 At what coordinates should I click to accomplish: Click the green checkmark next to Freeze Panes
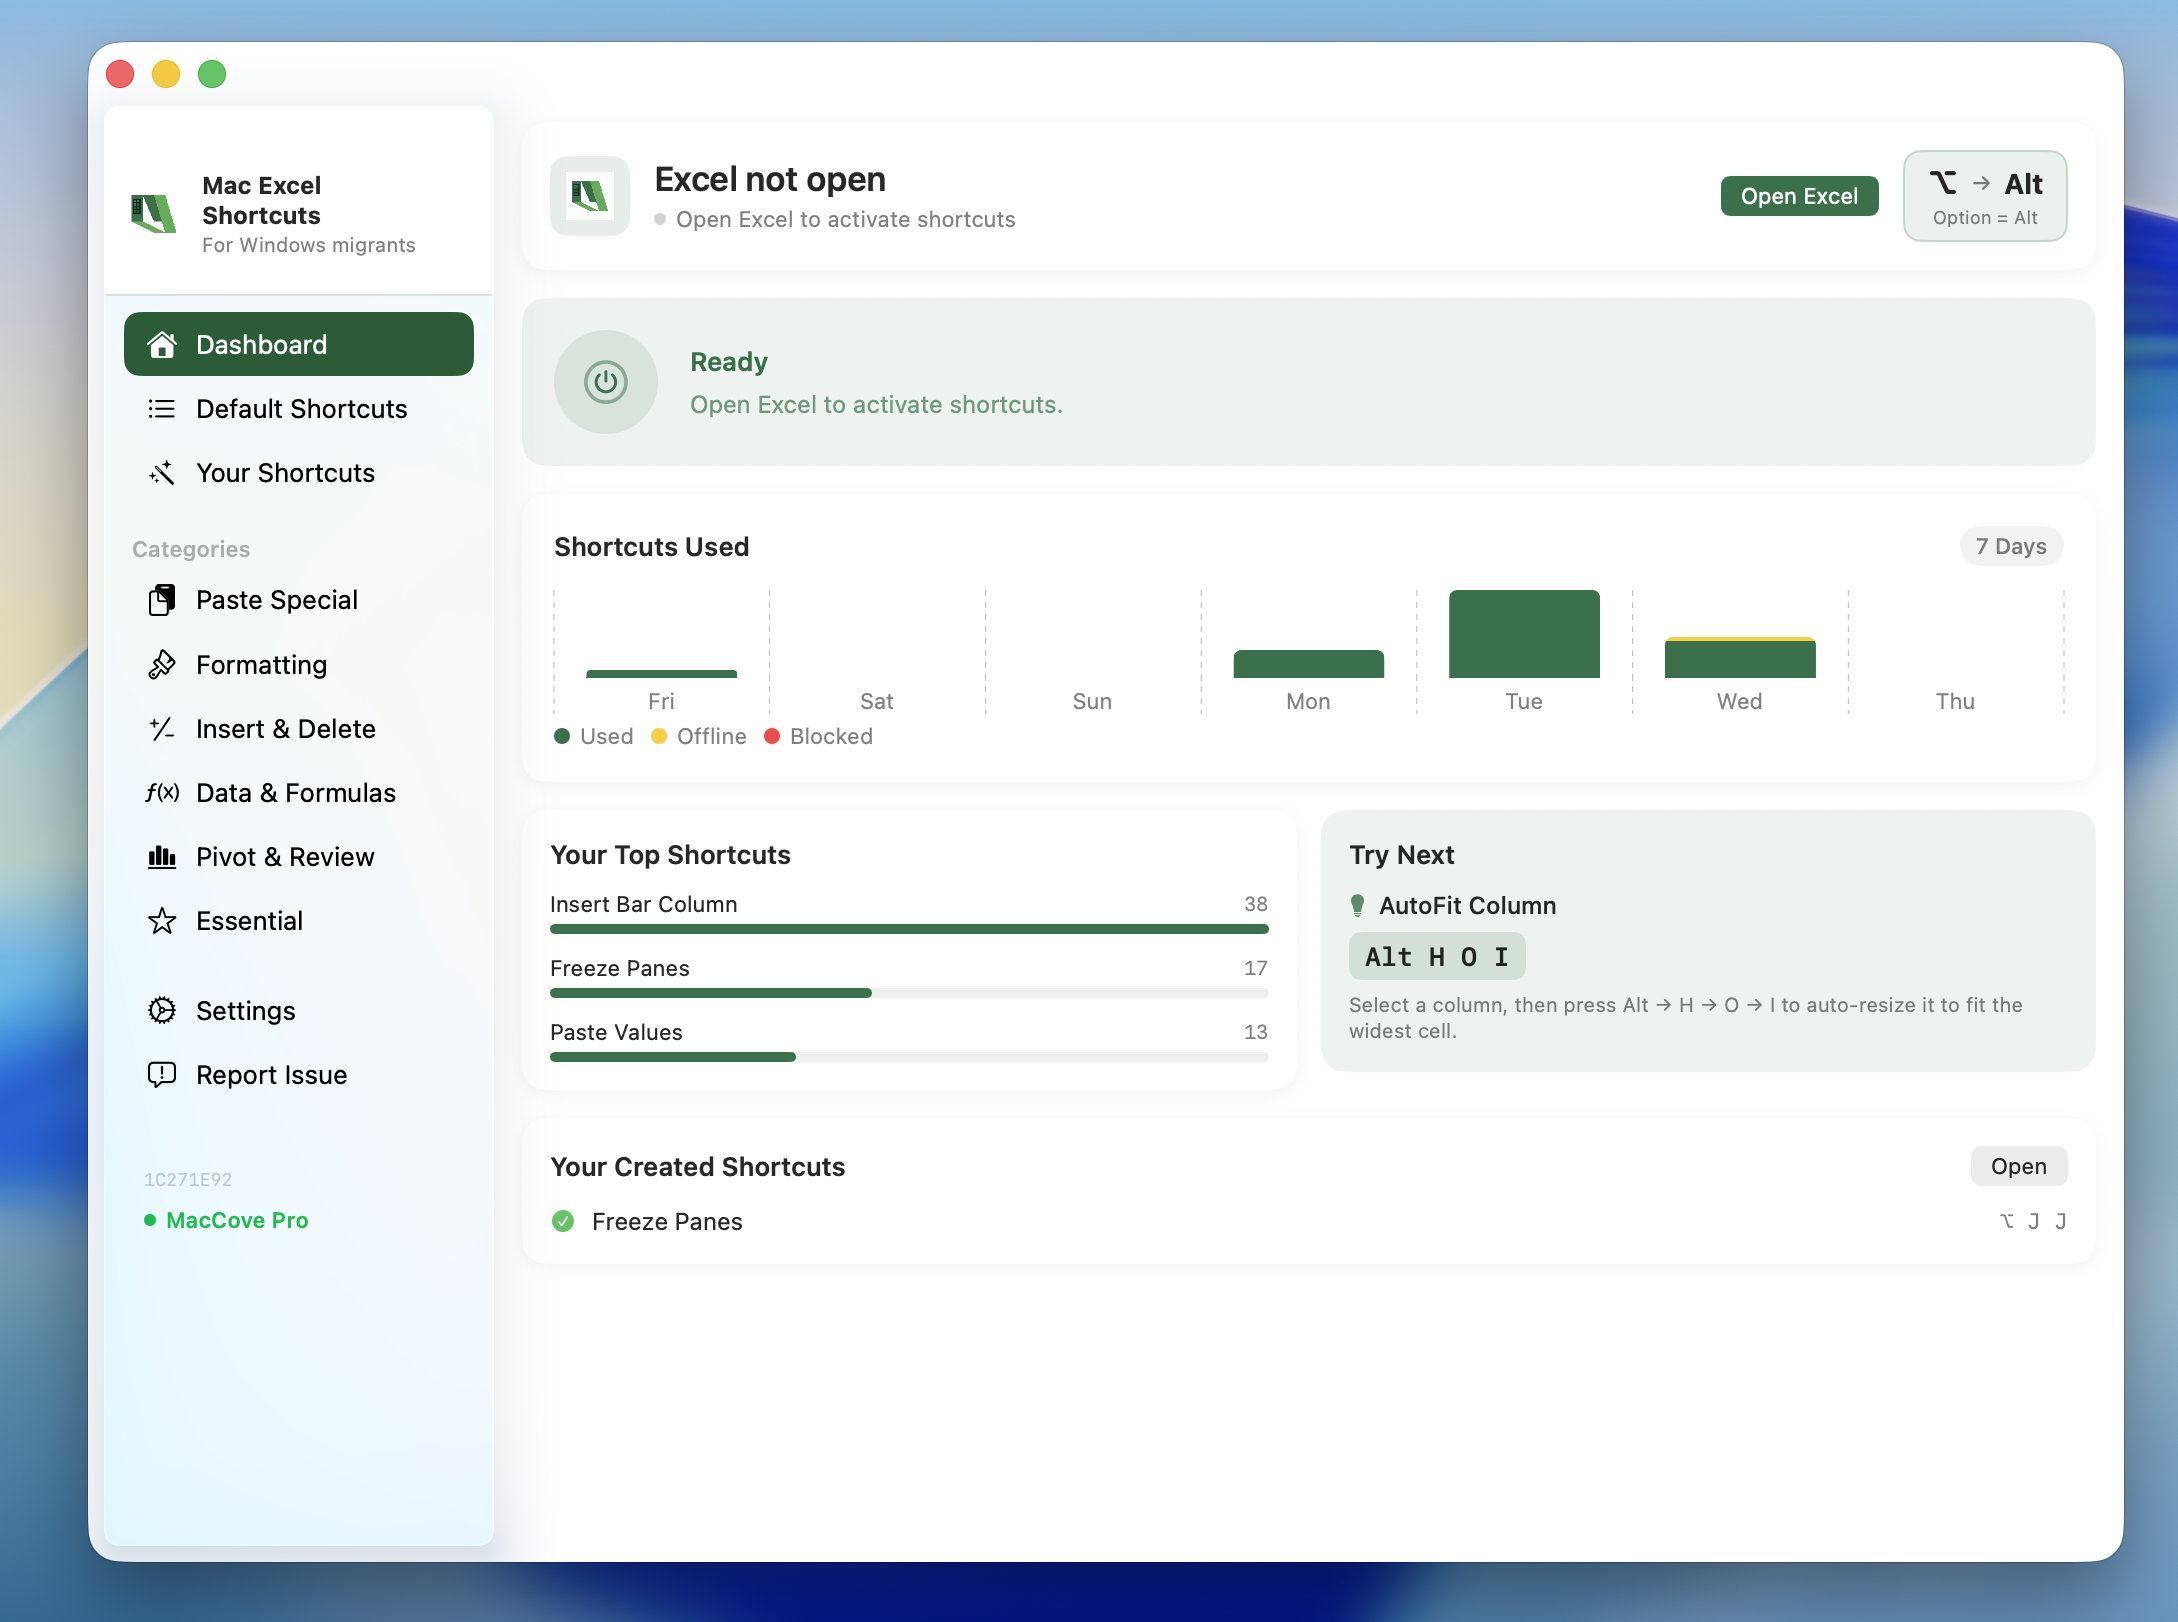point(563,1221)
